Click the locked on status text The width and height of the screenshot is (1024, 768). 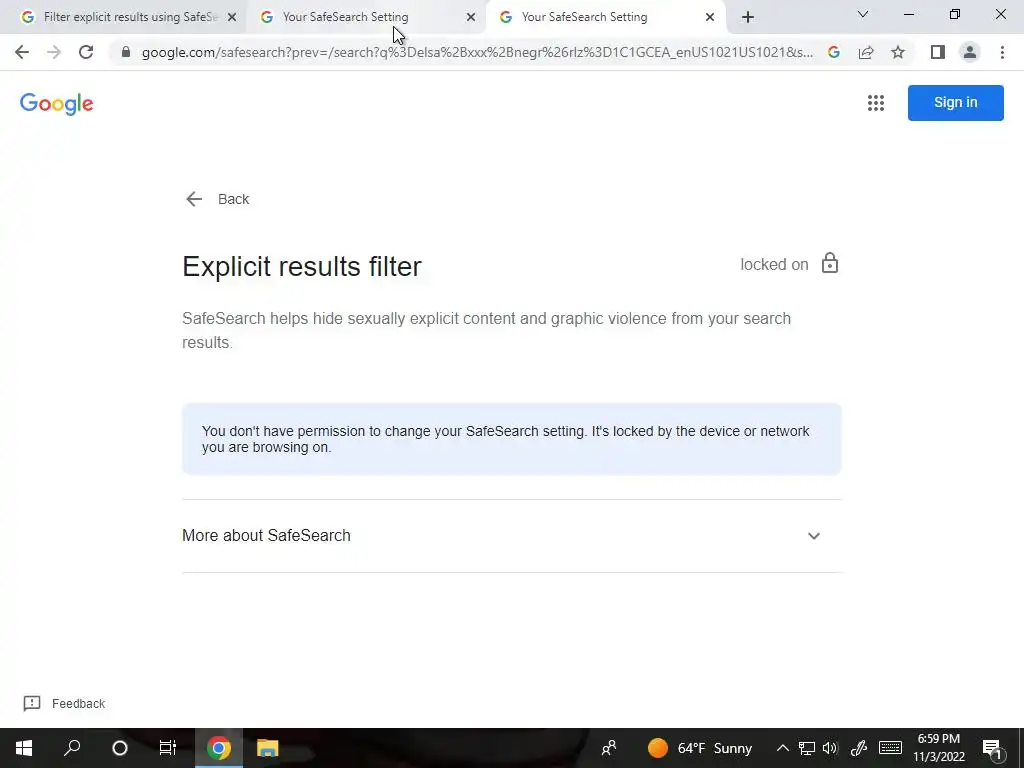774,264
